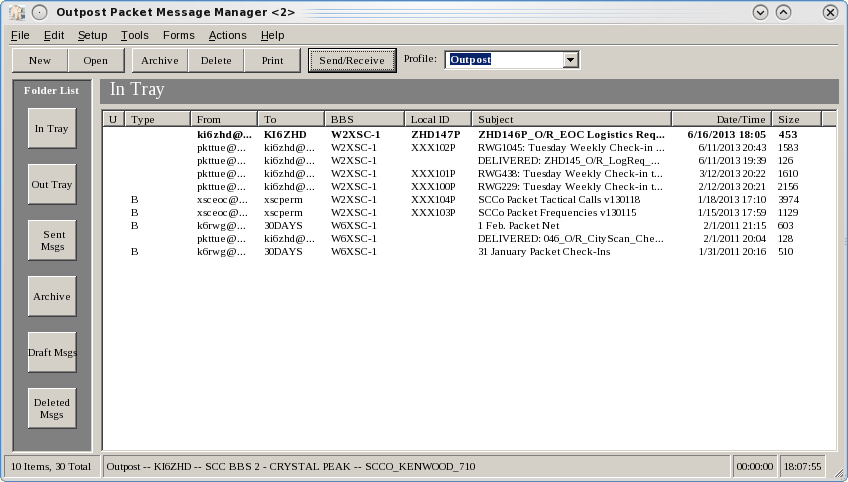Click the Send/Receive toolbar button

tap(351, 60)
